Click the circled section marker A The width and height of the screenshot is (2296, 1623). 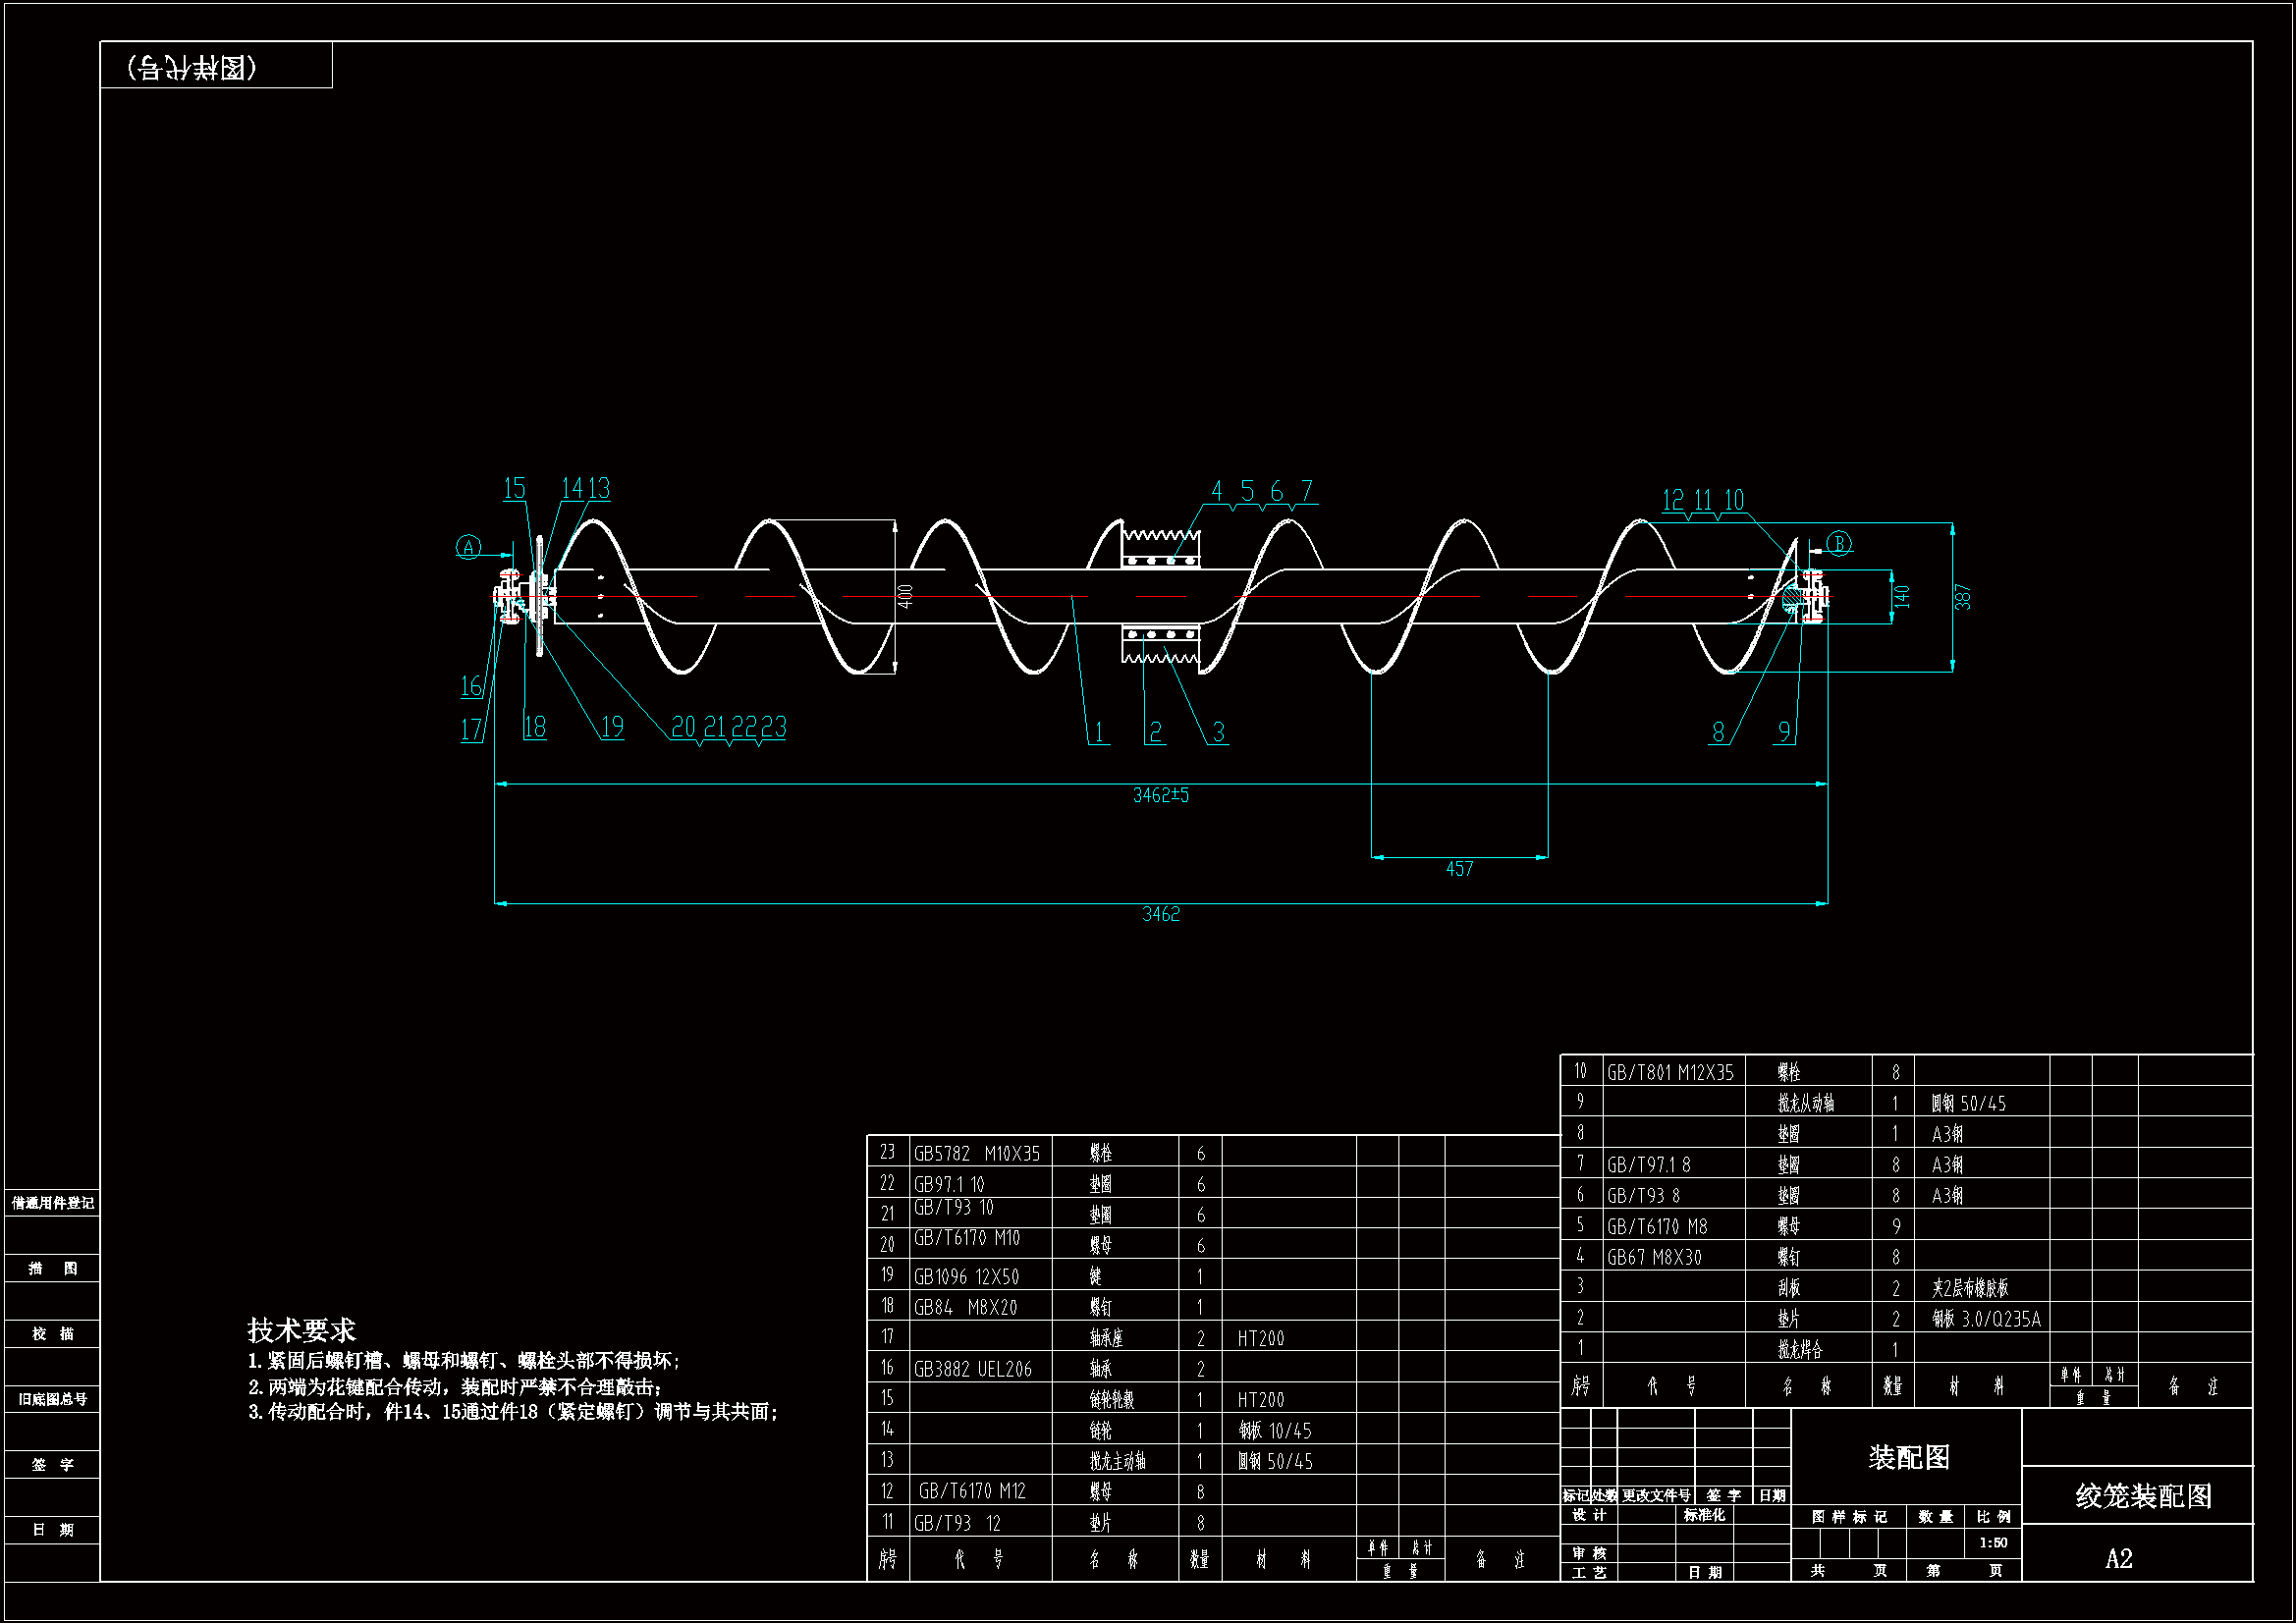(x=468, y=547)
